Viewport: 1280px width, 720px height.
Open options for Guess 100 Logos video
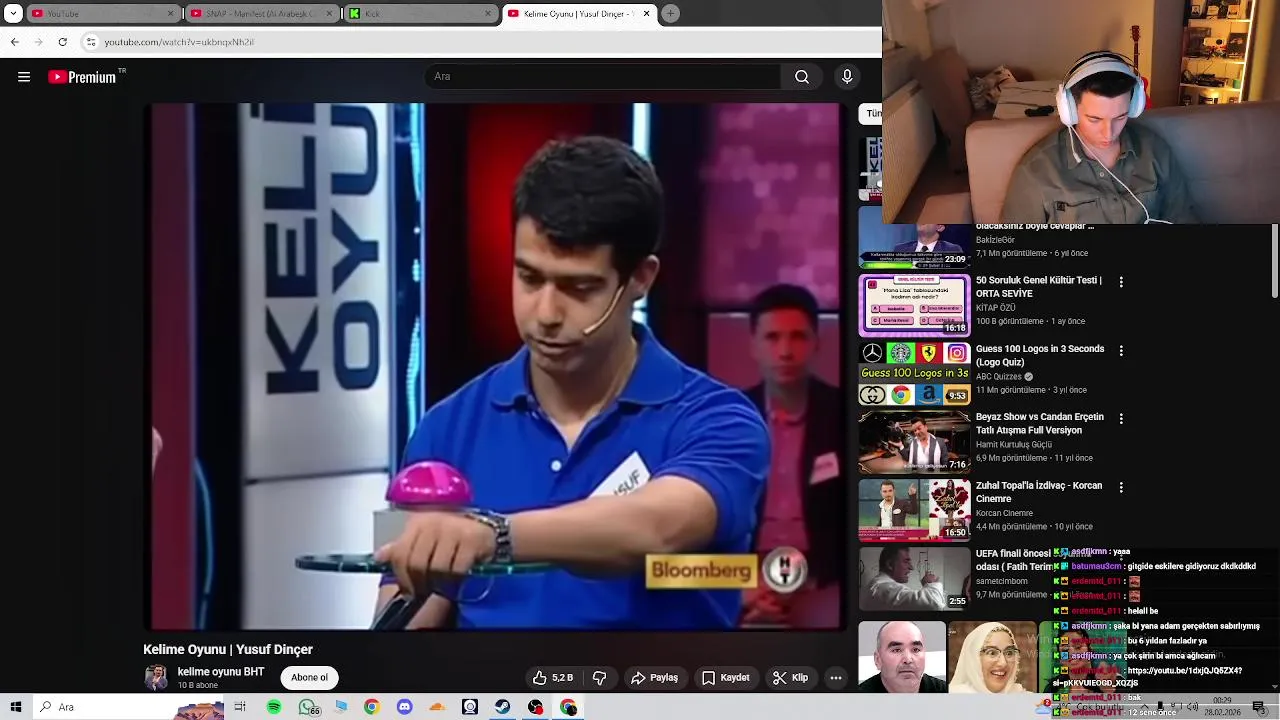pyautogui.click(x=1121, y=351)
